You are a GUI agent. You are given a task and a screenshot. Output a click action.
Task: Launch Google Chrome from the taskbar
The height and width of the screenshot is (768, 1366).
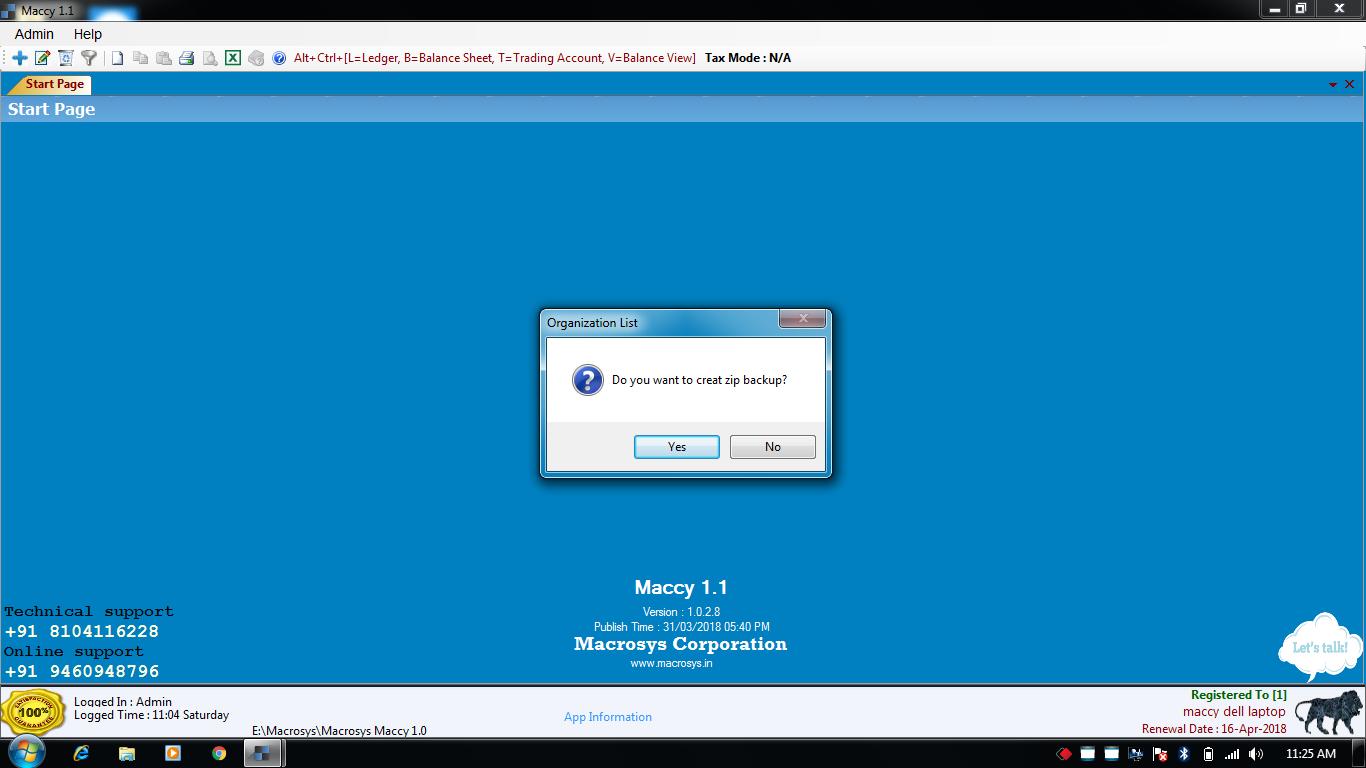pos(219,754)
